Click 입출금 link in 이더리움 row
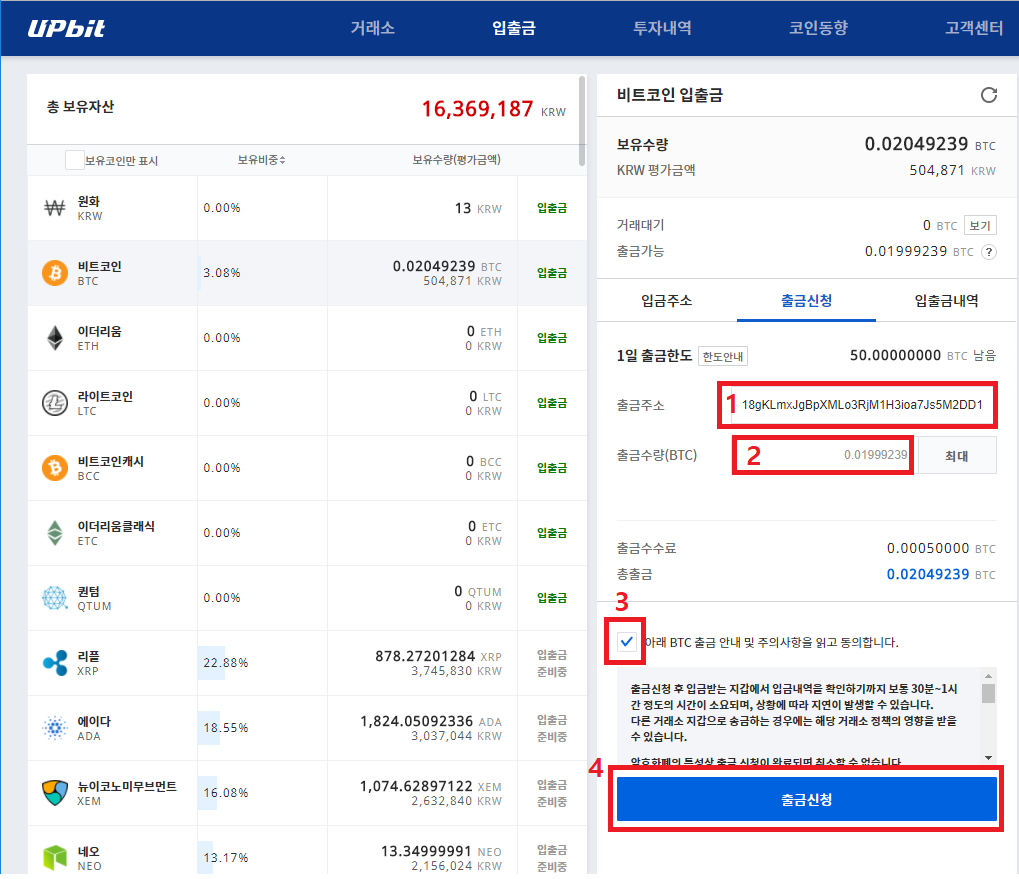 click(552, 338)
